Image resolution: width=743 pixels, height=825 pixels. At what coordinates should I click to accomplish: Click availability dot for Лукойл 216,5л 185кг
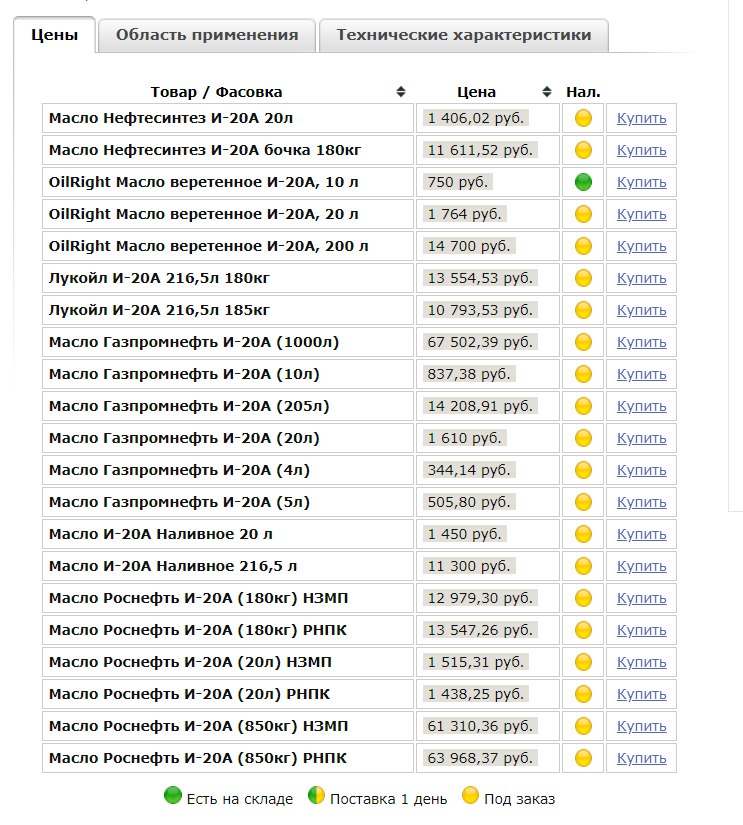(x=583, y=310)
